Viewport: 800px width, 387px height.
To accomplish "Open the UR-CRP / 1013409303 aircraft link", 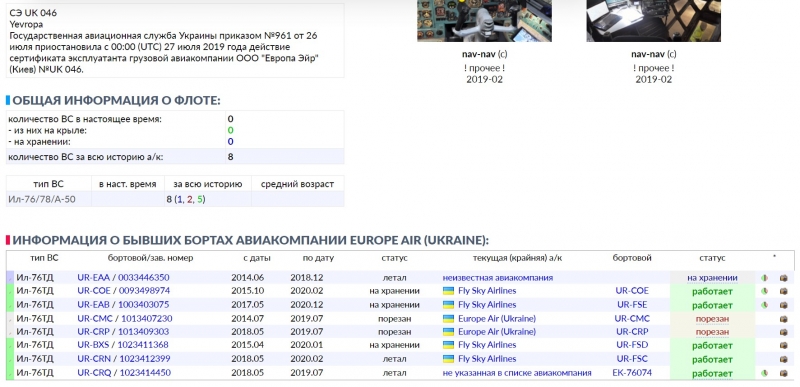I will [x=123, y=331].
